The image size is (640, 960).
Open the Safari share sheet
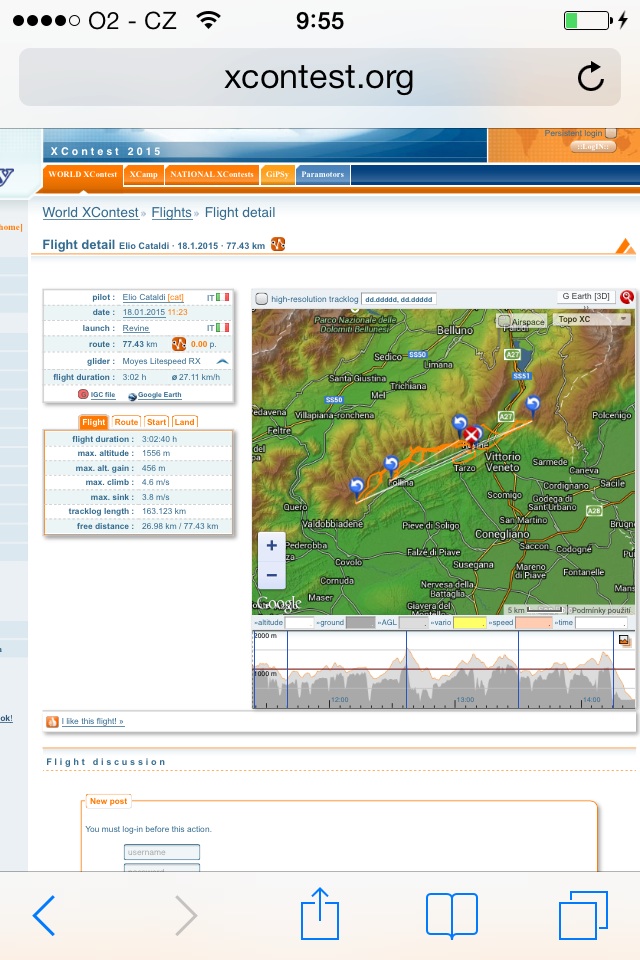tap(320, 913)
